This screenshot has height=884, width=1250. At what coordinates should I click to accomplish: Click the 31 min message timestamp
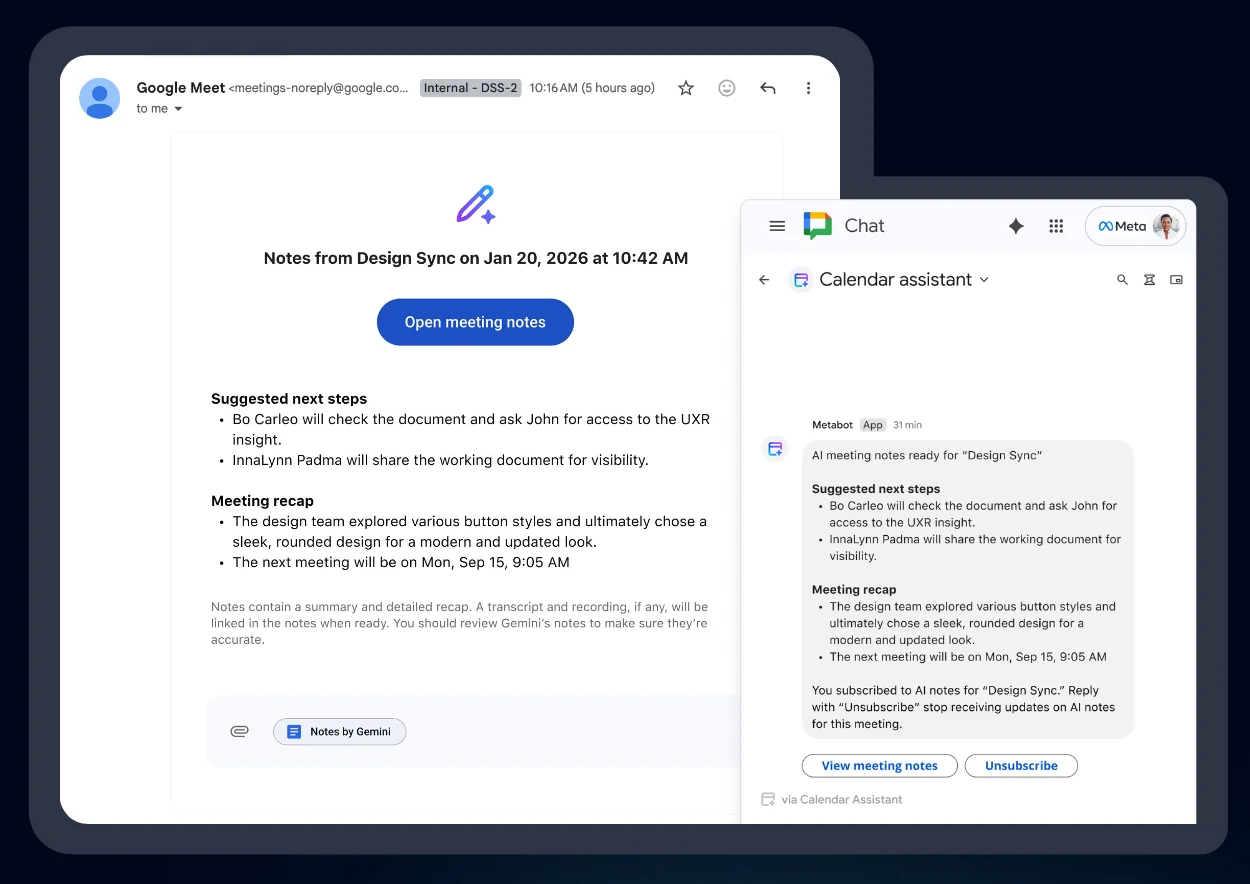coord(907,425)
